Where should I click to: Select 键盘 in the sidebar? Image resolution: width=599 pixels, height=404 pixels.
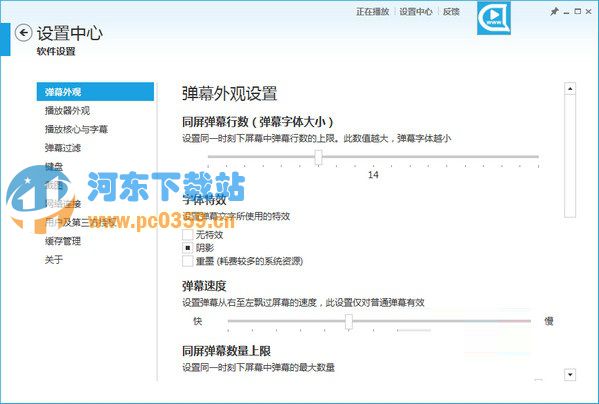pos(54,166)
